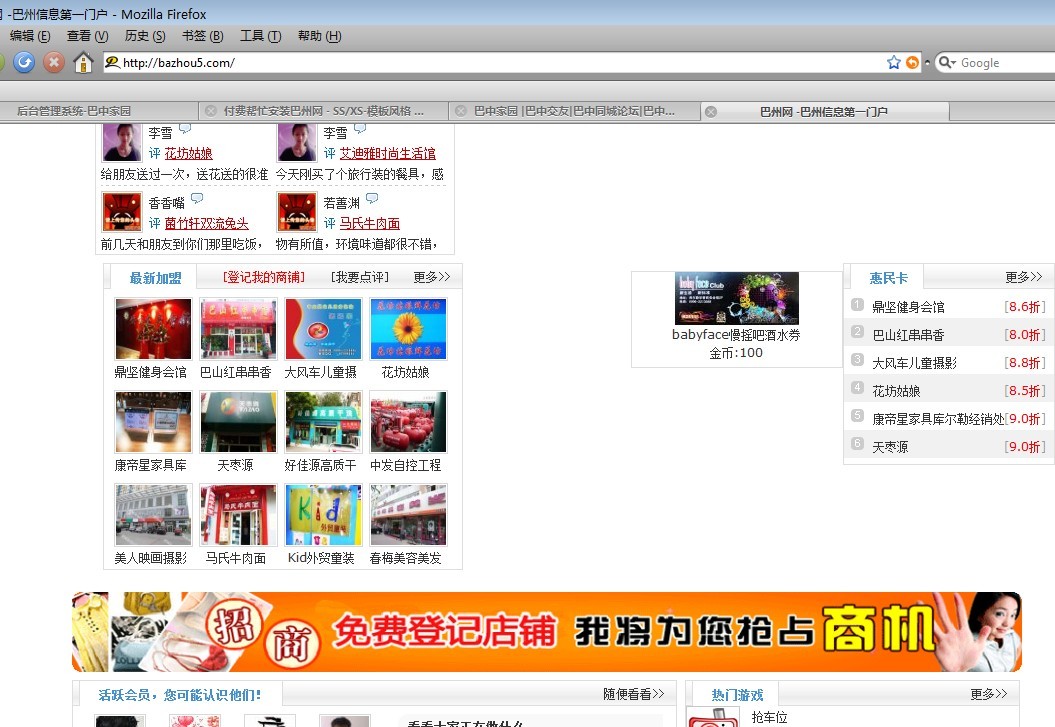Screen dimensions: 1055x727
Task: Switch to the 付费帮忙安装巴州网 tab
Action: point(324,111)
